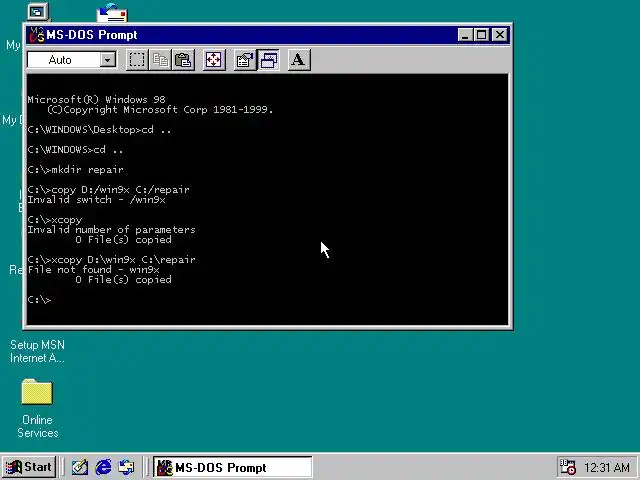
Task: Open the Start menu
Action: (x=29, y=467)
